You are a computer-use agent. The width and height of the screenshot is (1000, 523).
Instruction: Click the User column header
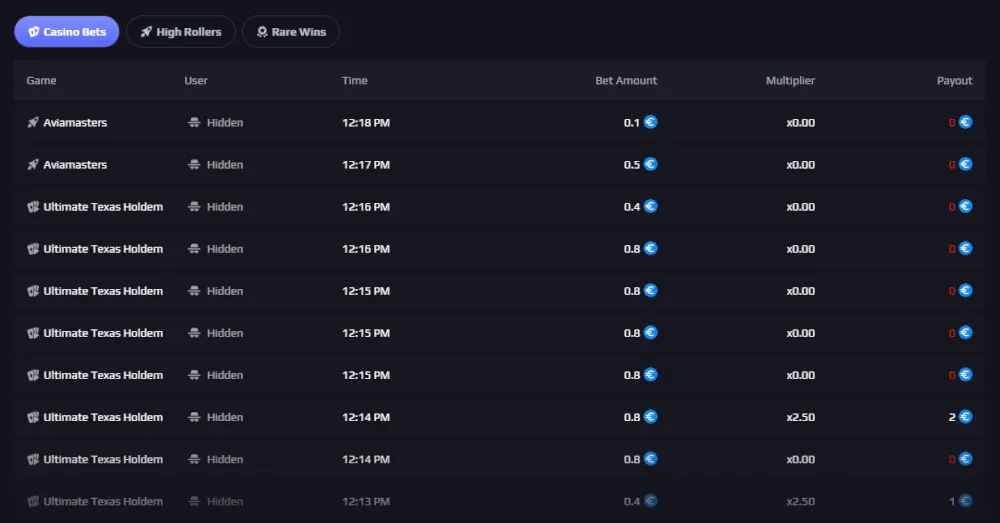[x=196, y=80]
